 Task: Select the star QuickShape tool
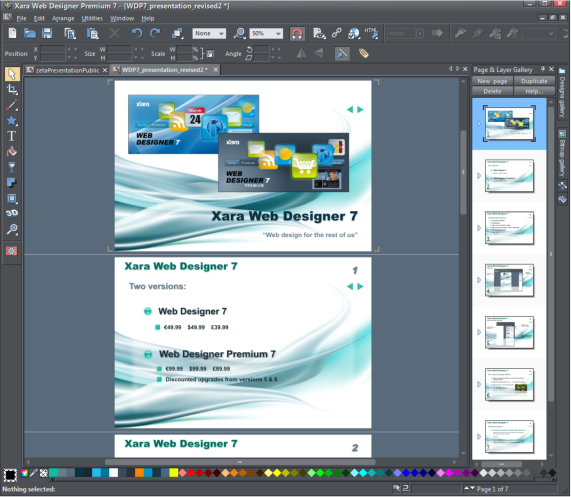[12, 121]
